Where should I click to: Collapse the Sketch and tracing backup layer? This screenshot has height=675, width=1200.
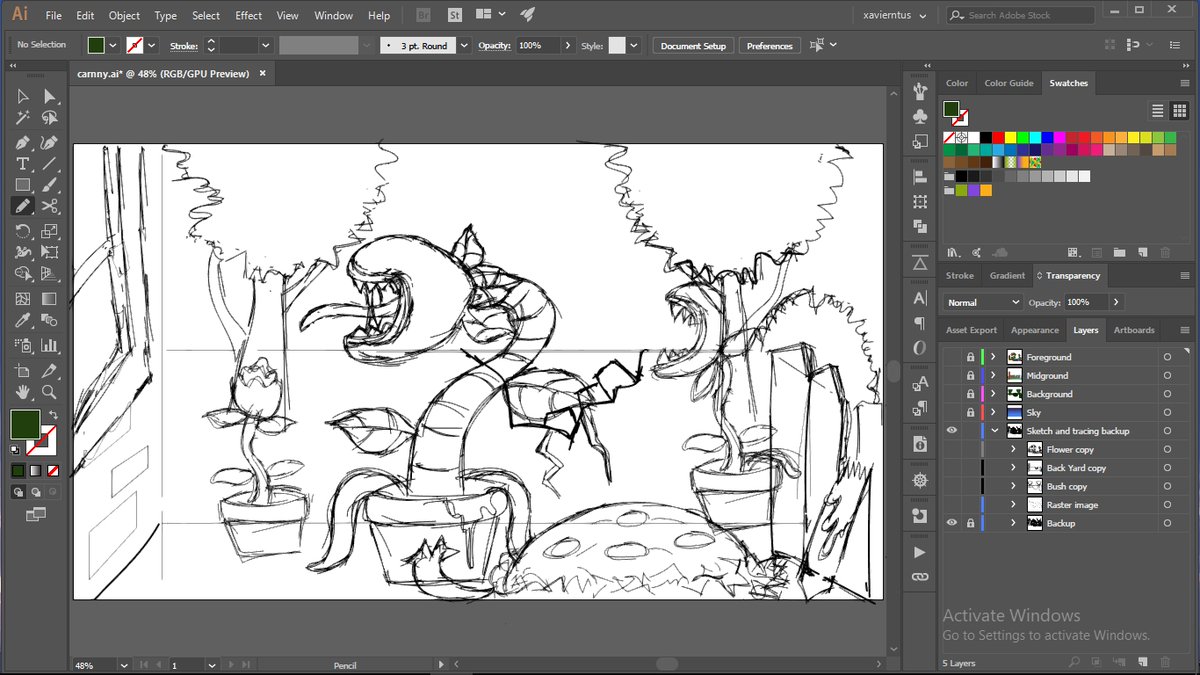(x=994, y=431)
